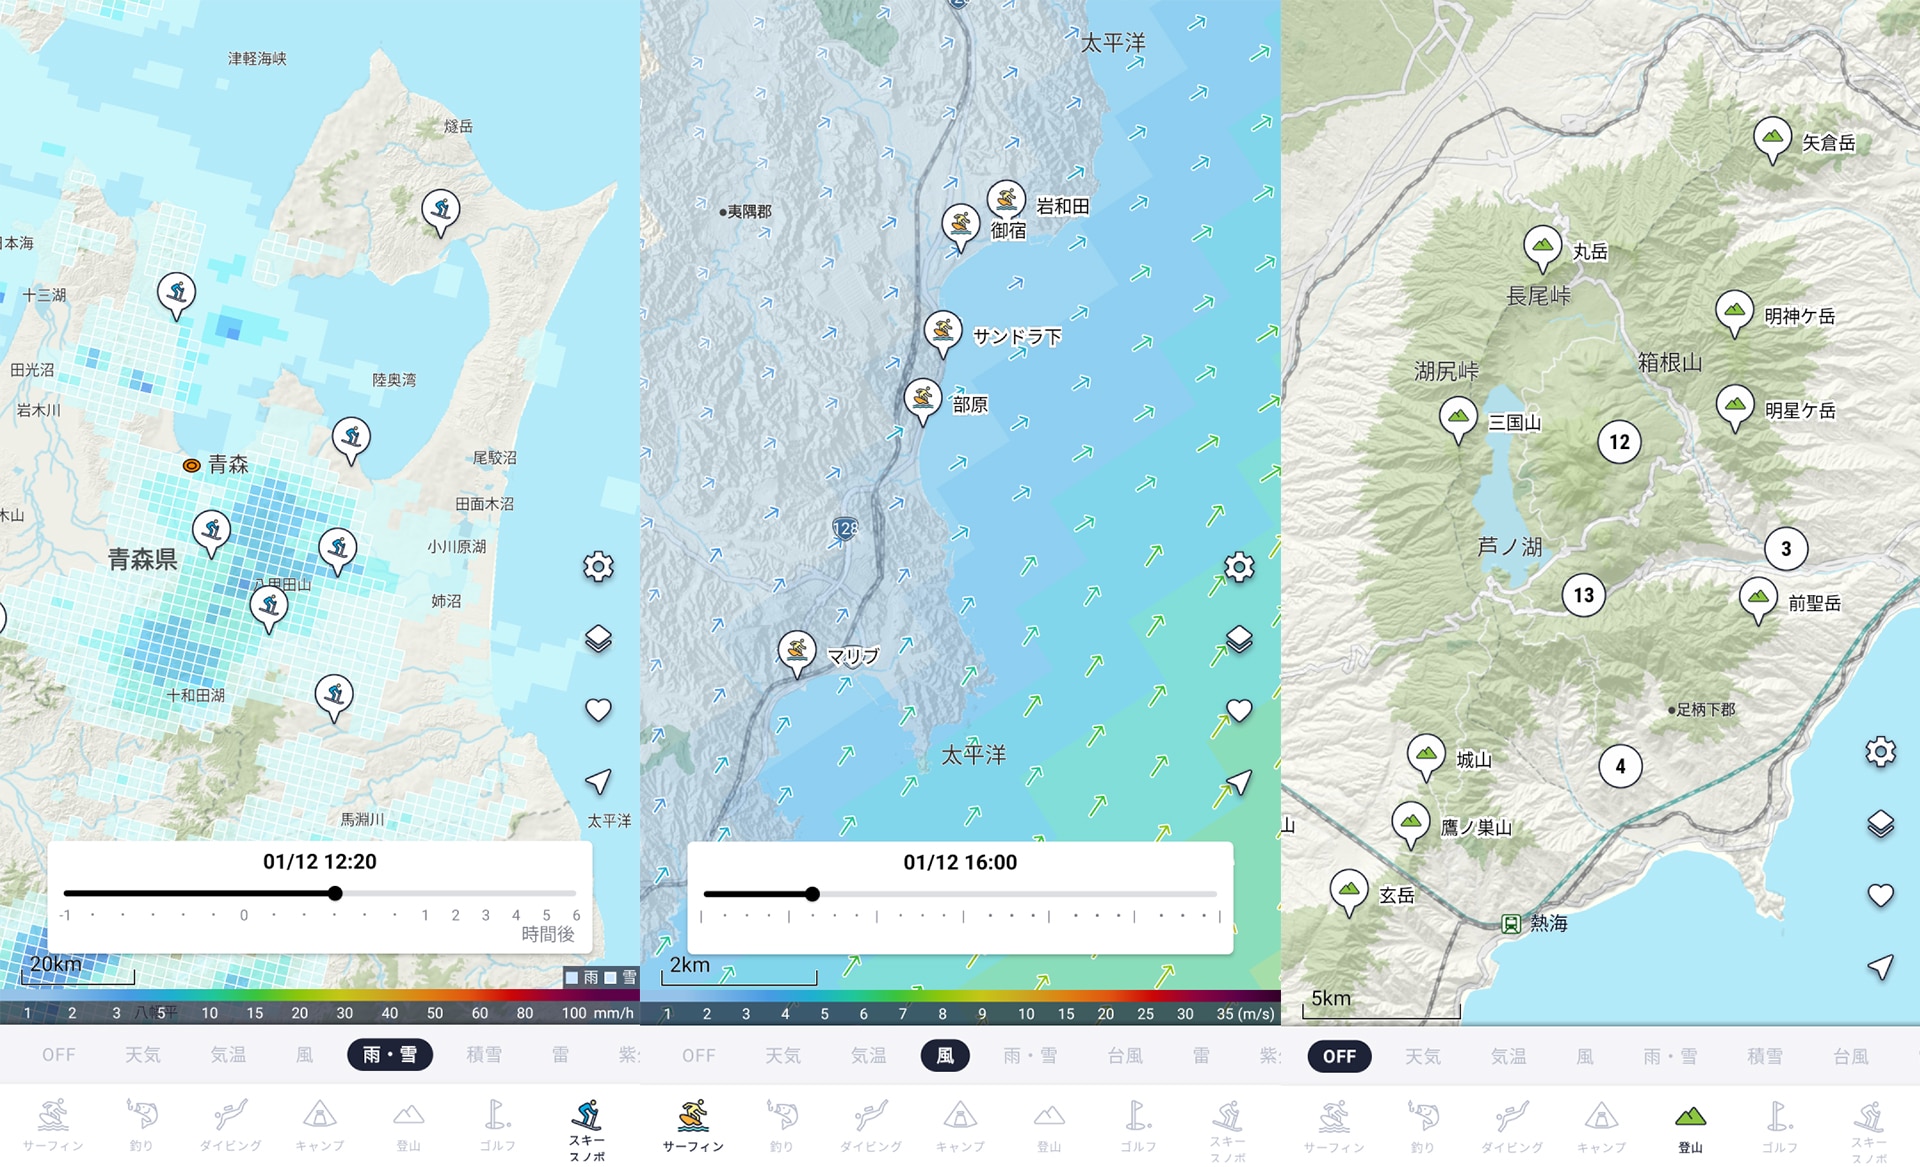Image resolution: width=1920 pixels, height=1167 pixels.
Task: Switch to ゴルフ tab on the rain map
Action: [497, 1126]
